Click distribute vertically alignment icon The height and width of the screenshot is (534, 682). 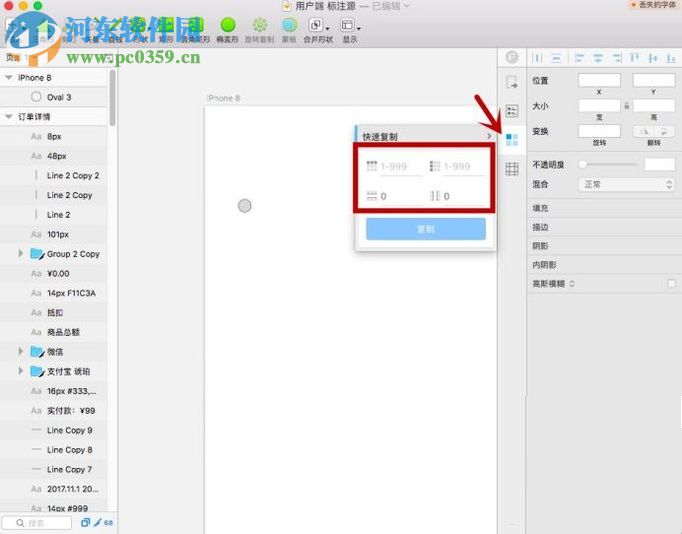[x=556, y=58]
